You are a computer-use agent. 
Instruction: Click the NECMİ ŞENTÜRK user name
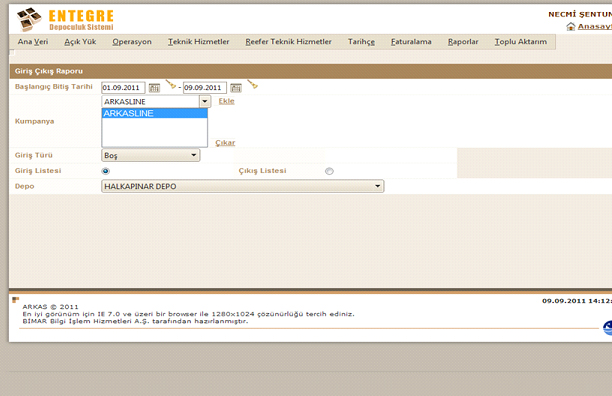[x=580, y=14]
